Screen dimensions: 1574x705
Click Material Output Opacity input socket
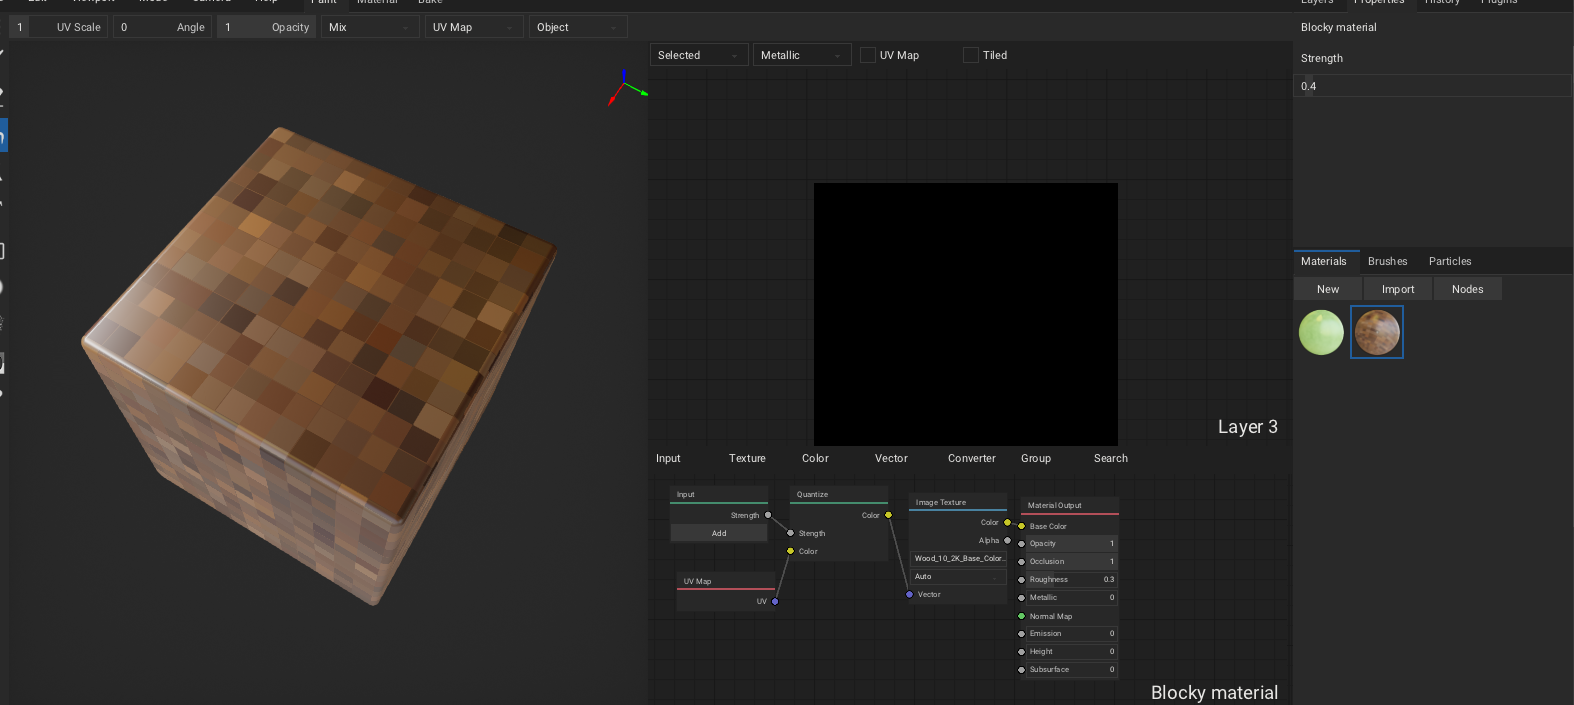pos(1021,544)
